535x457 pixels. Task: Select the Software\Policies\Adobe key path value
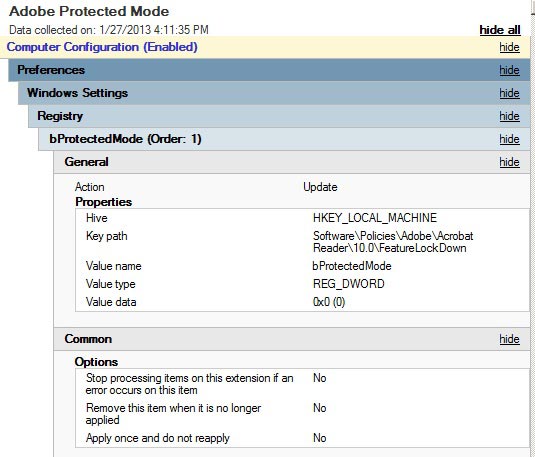coord(393,242)
